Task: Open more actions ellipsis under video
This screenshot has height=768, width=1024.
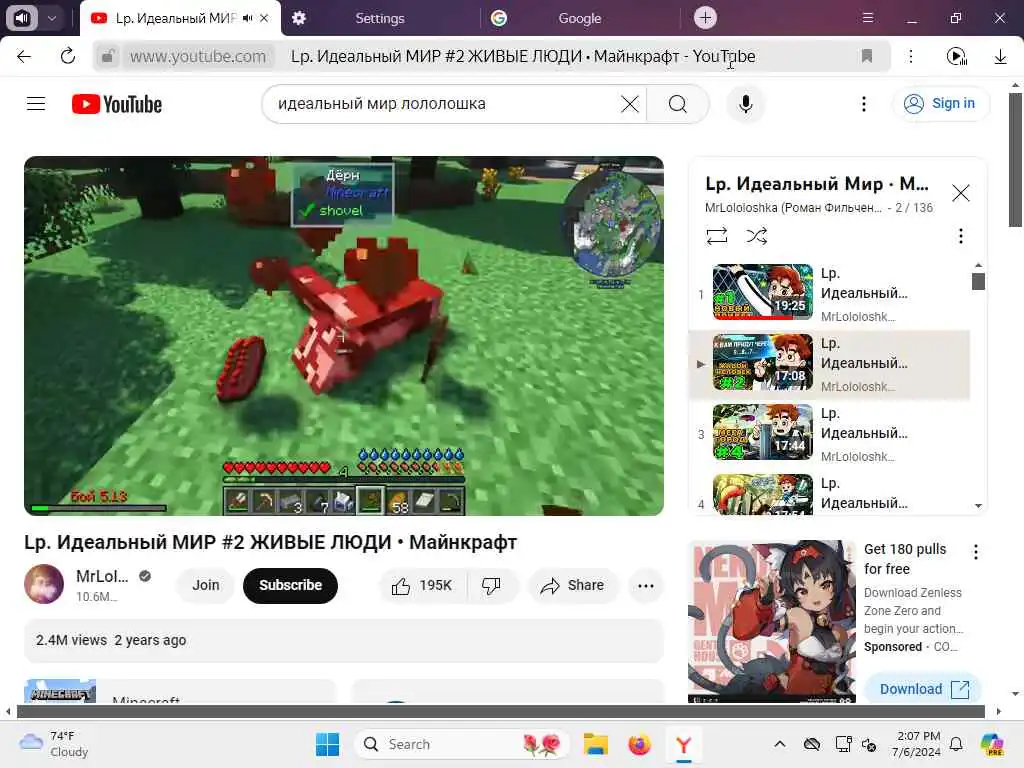Action: pos(645,586)
